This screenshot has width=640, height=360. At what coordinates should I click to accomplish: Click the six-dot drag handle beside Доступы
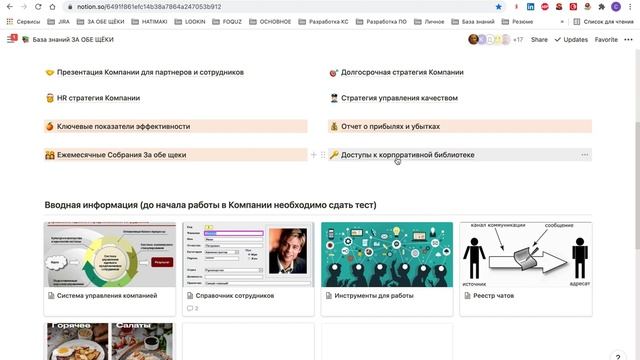tap(323, 155)
